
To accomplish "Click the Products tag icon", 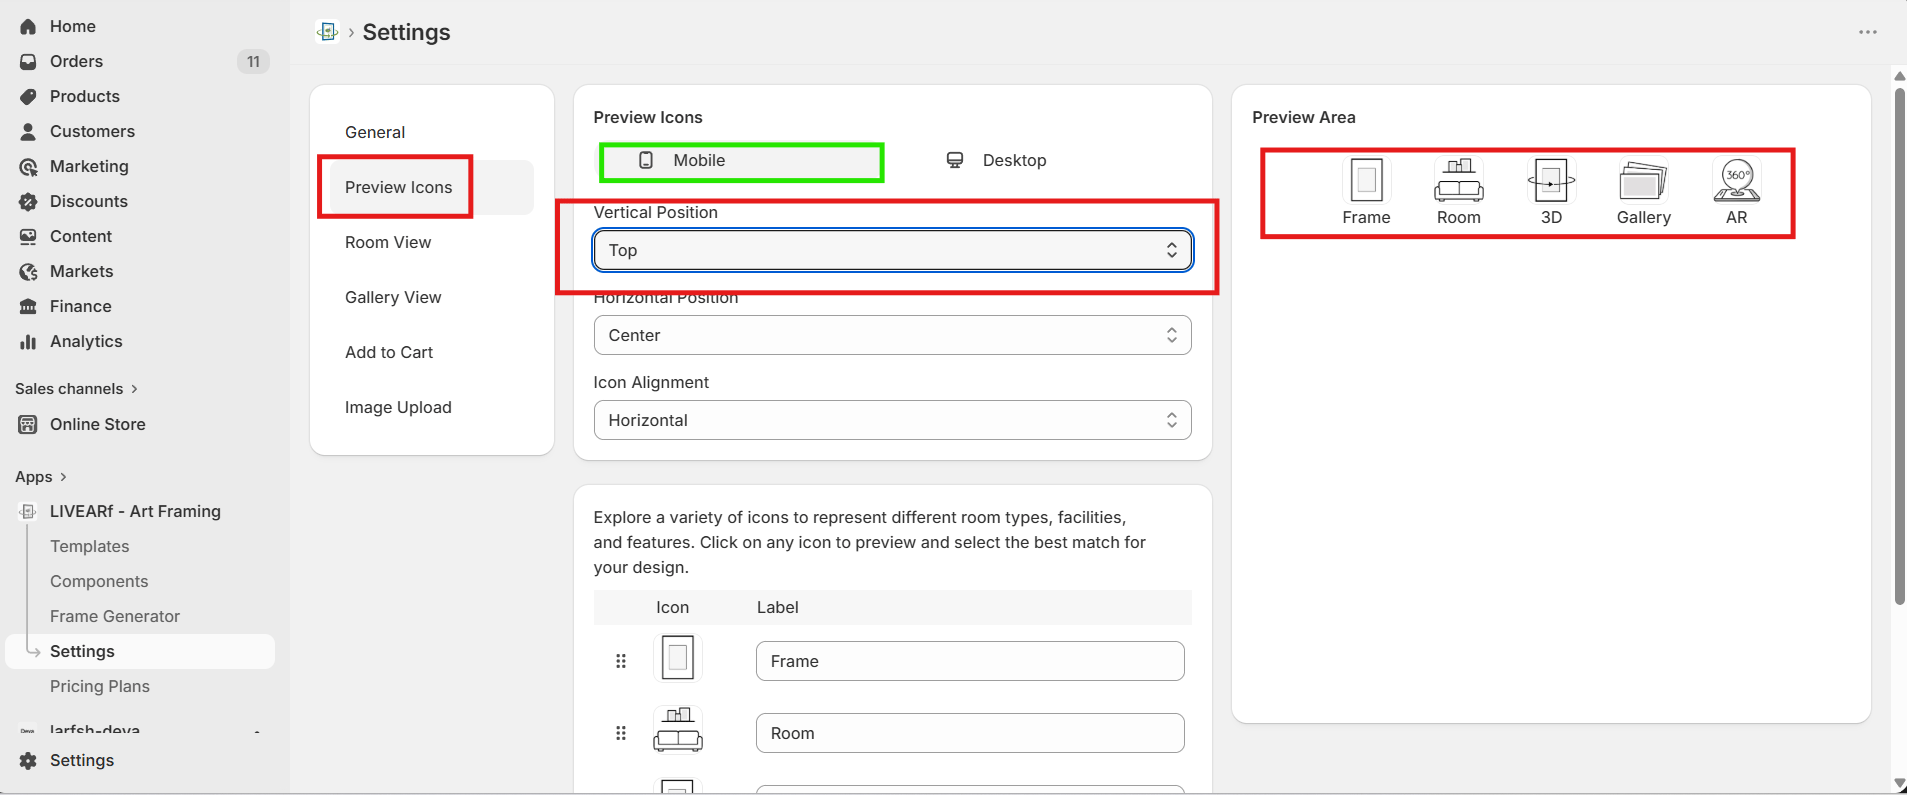I will pyautogui.click(x=28, y=97).
